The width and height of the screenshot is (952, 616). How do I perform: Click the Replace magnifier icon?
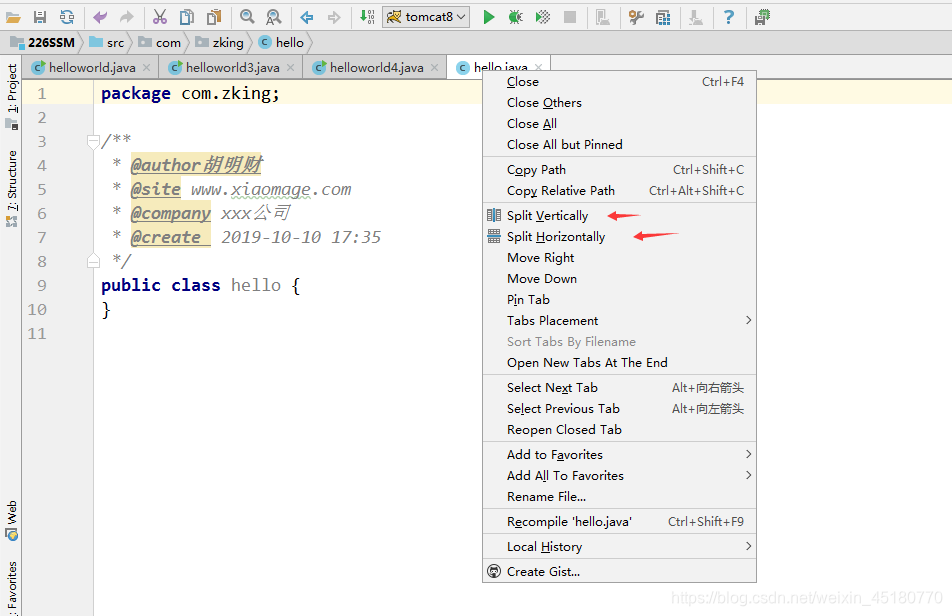[x=274, y=17]
